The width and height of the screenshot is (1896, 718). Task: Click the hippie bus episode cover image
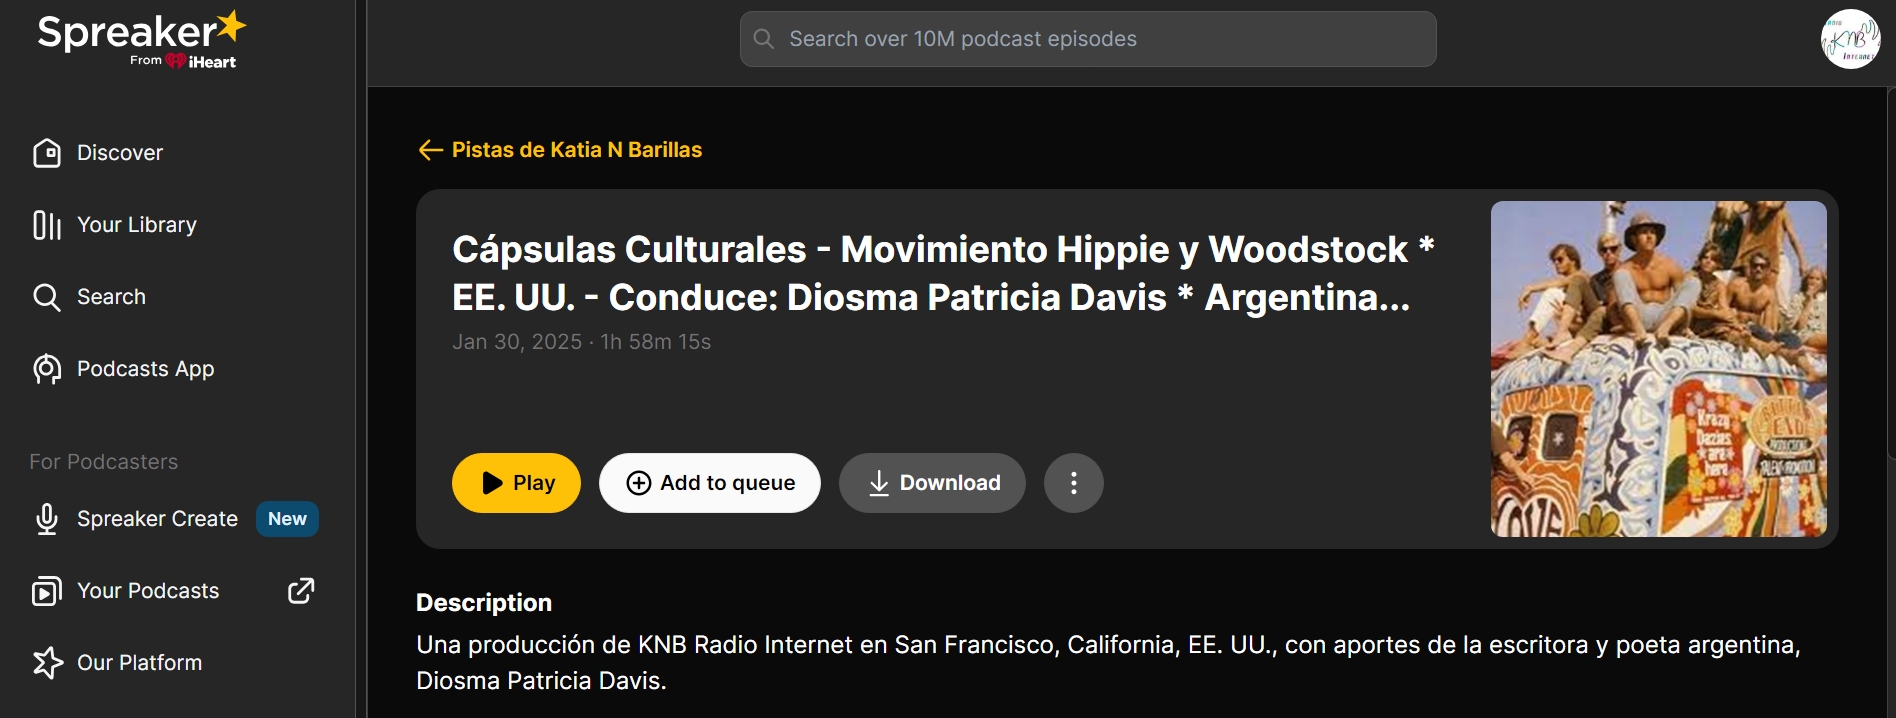[x=1659, y=369]
